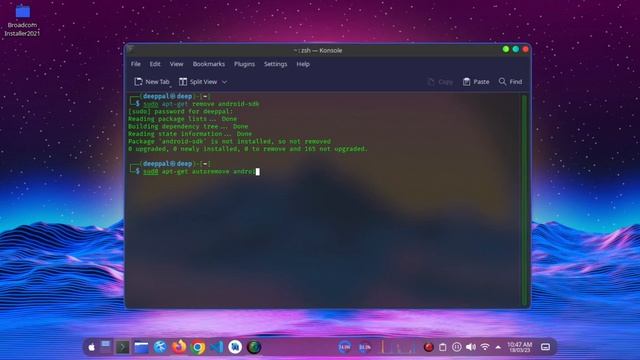The image size is (640, 360).
Task: Click the show desktop icon at dock end
Action: [545, 347]
